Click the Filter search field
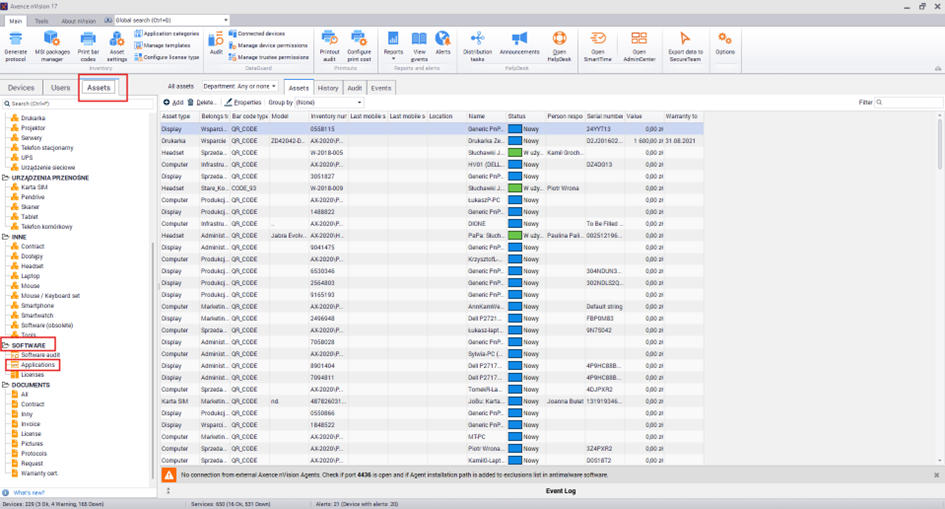Viewport: 945px width, 509px height. (908, 102)
